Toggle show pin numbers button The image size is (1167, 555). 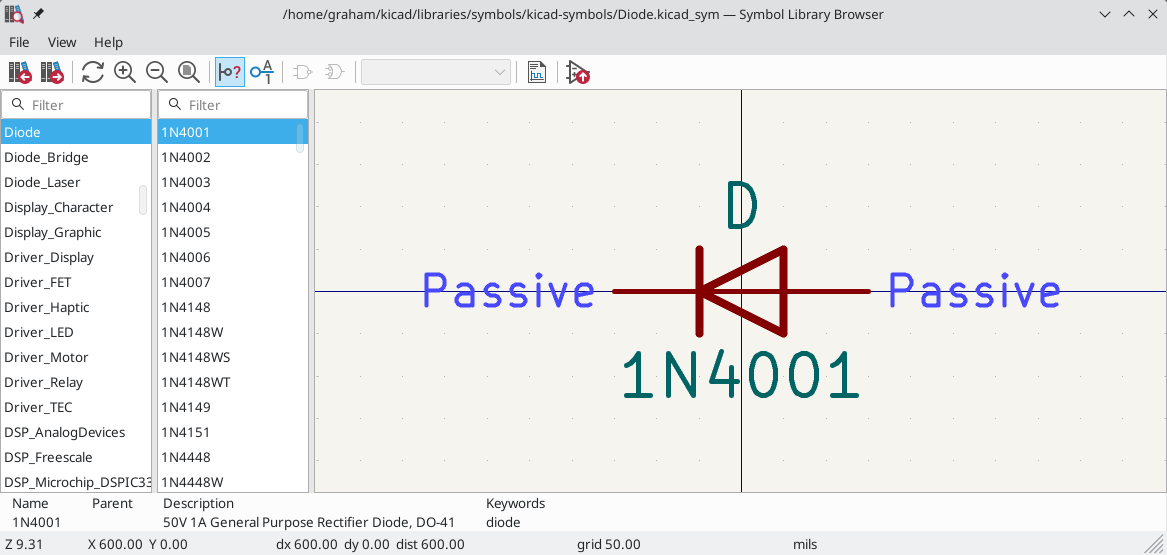point(262,72)
